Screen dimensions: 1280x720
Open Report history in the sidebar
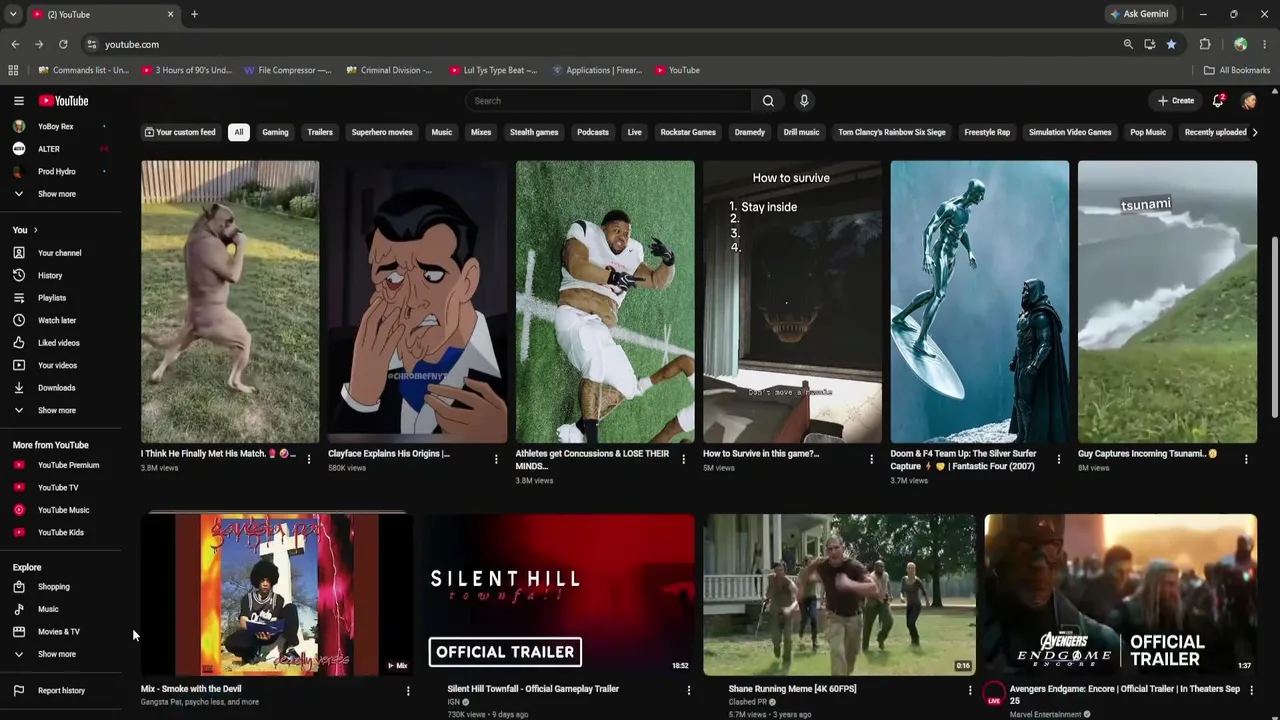[61, 691]
